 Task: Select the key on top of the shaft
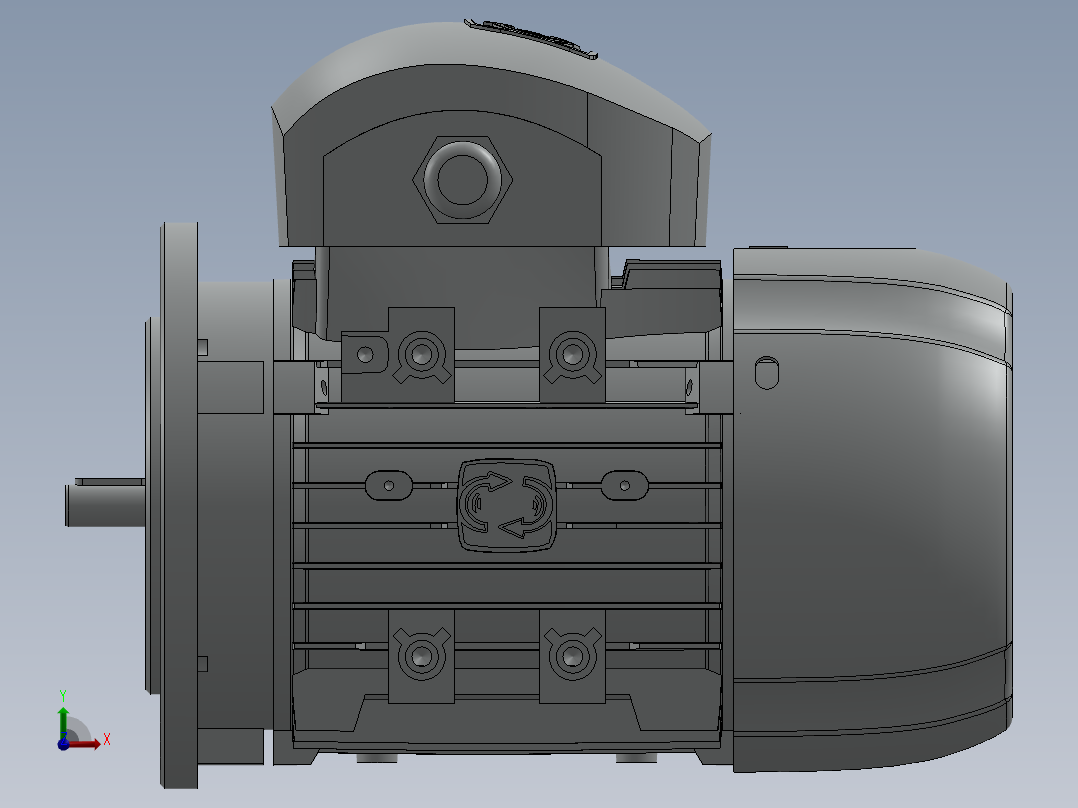[110, 481]
